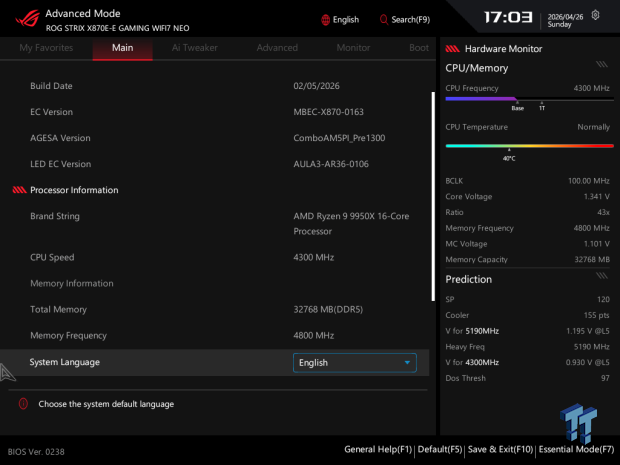620x465 pixels.
Task: Switch to My Favorites tab
Action: coord(46,48)
